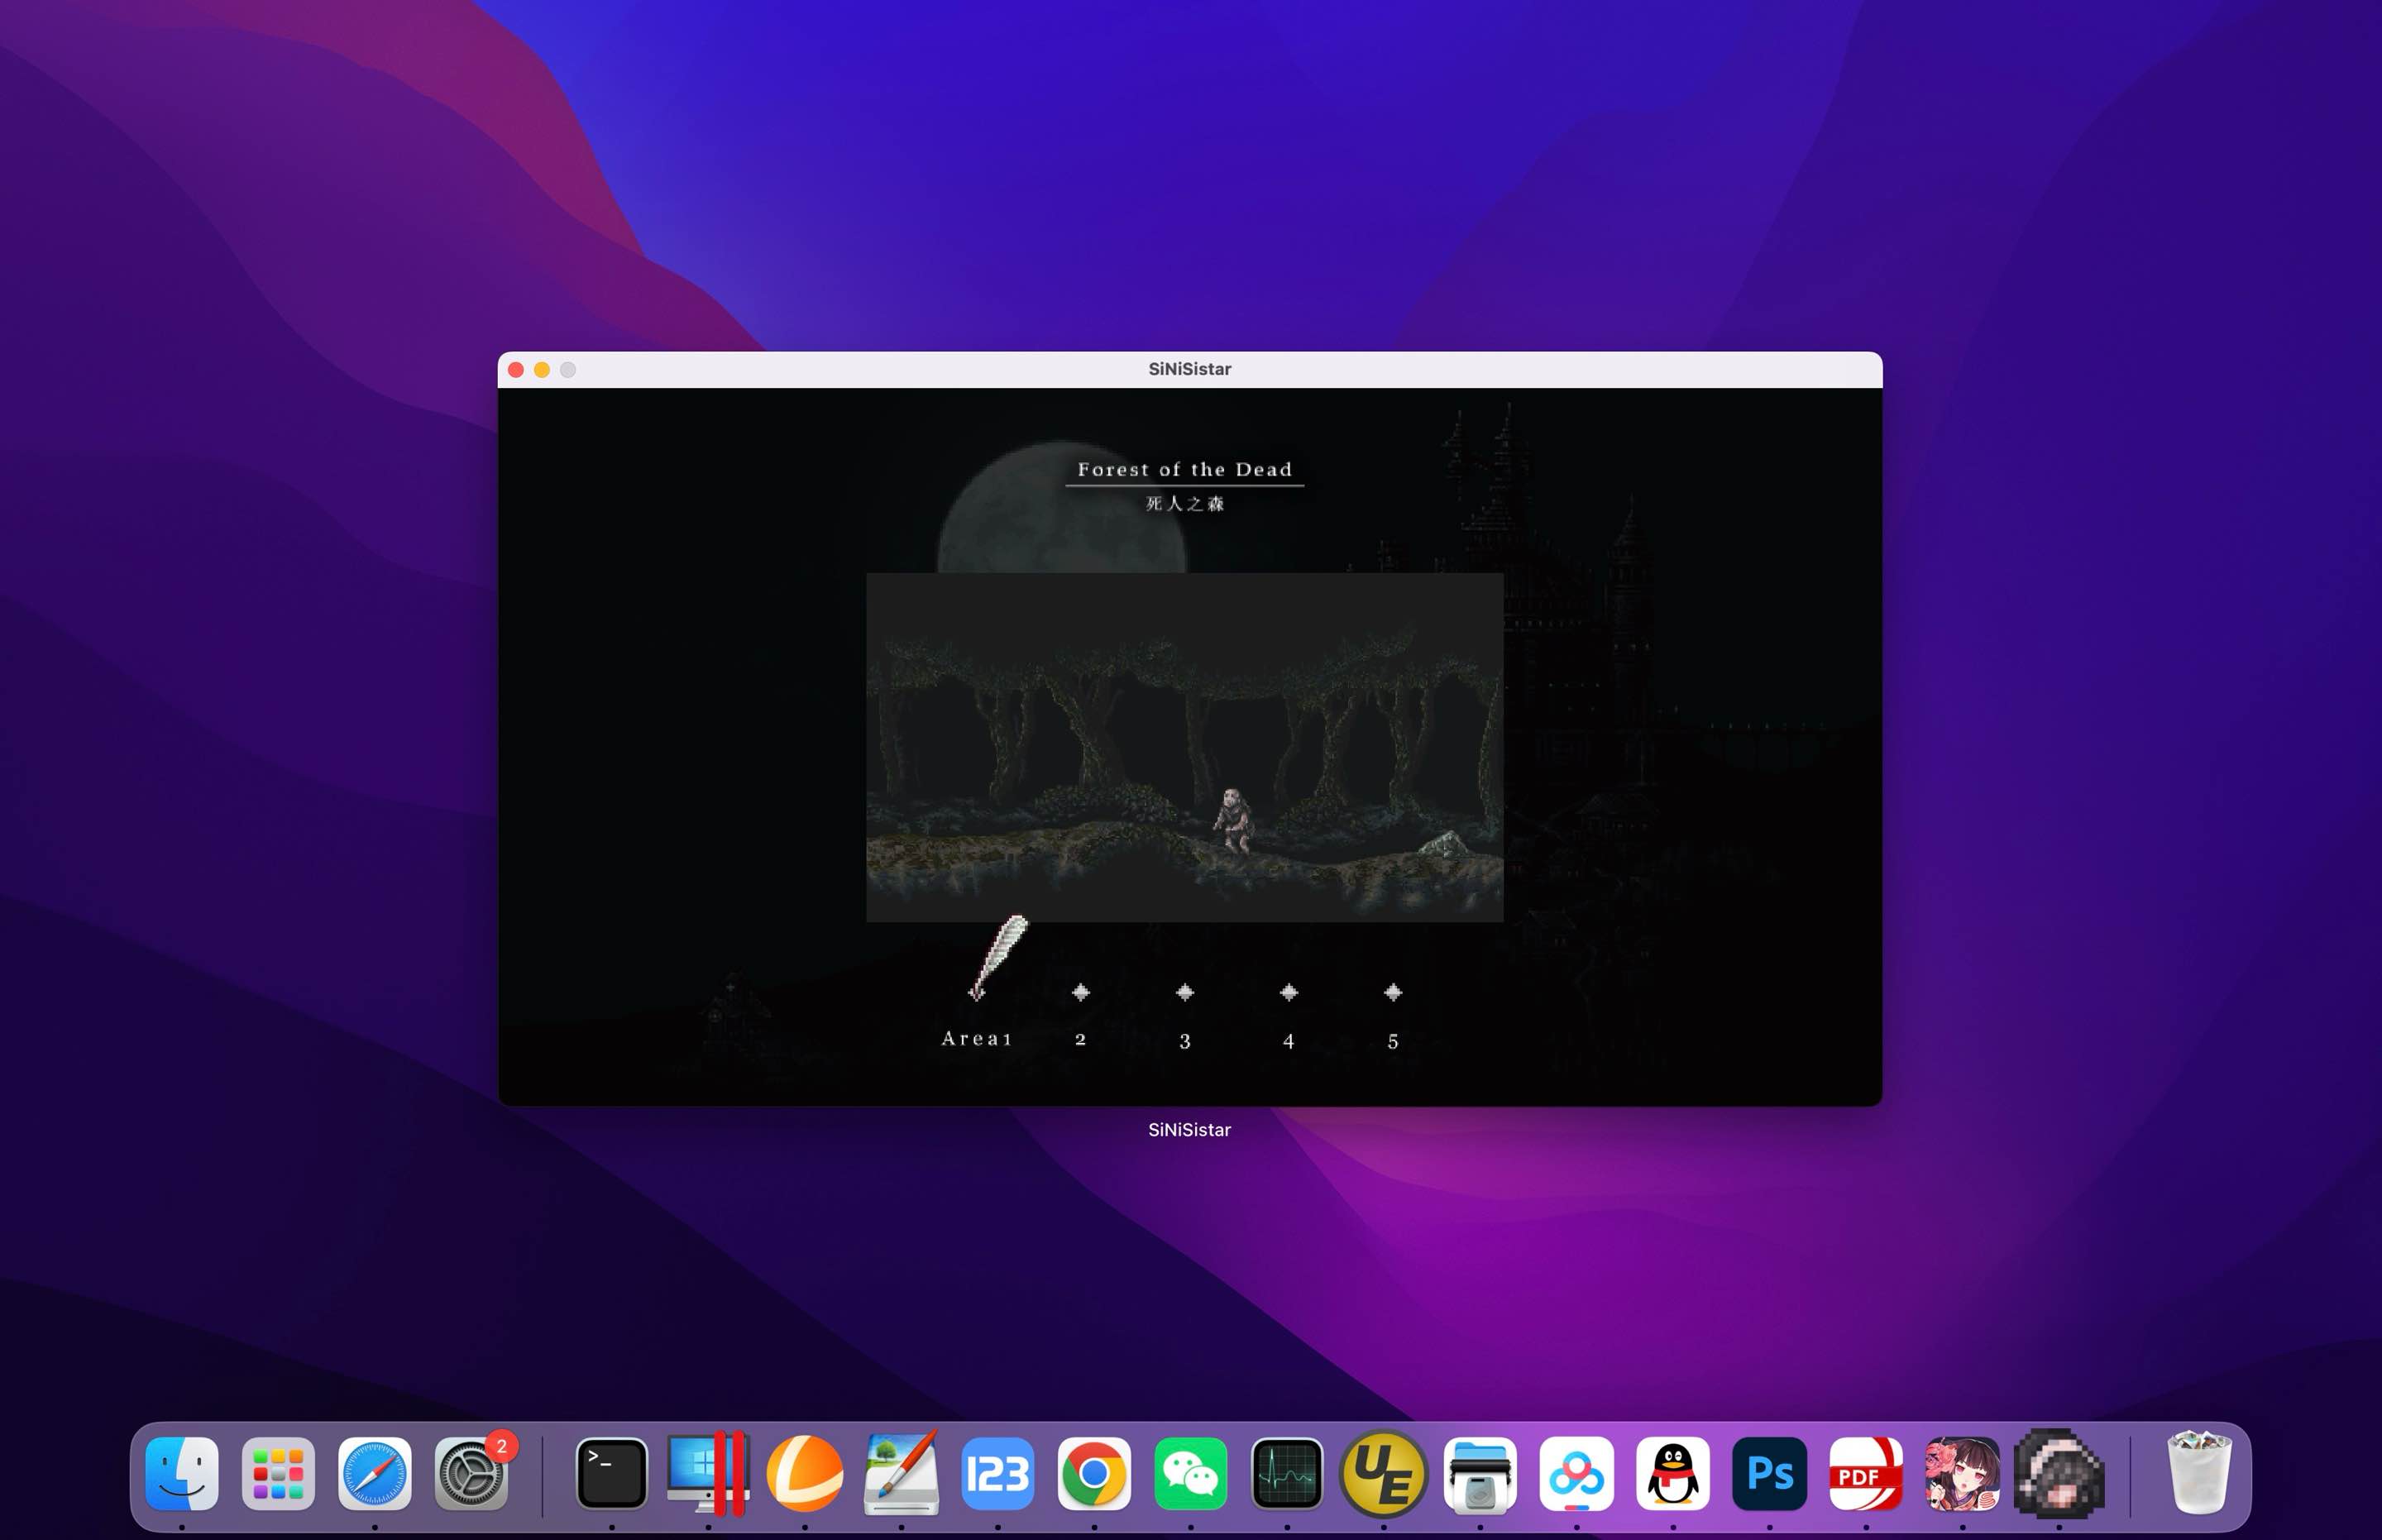Click the 'Area 1' label

tap(977, 1039)
